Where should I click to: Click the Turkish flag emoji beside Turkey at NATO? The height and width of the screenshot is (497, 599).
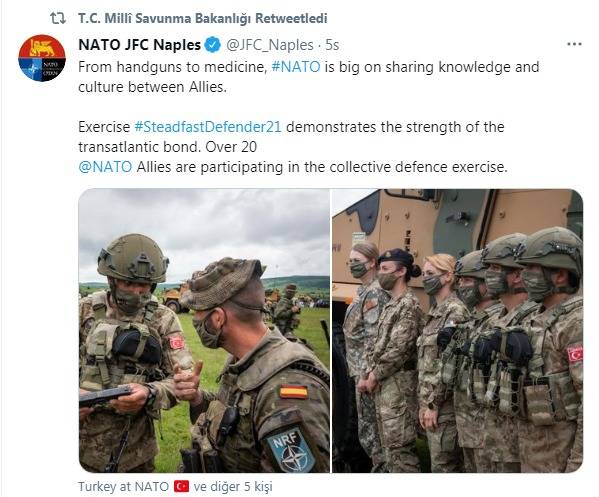coord(181,486)
